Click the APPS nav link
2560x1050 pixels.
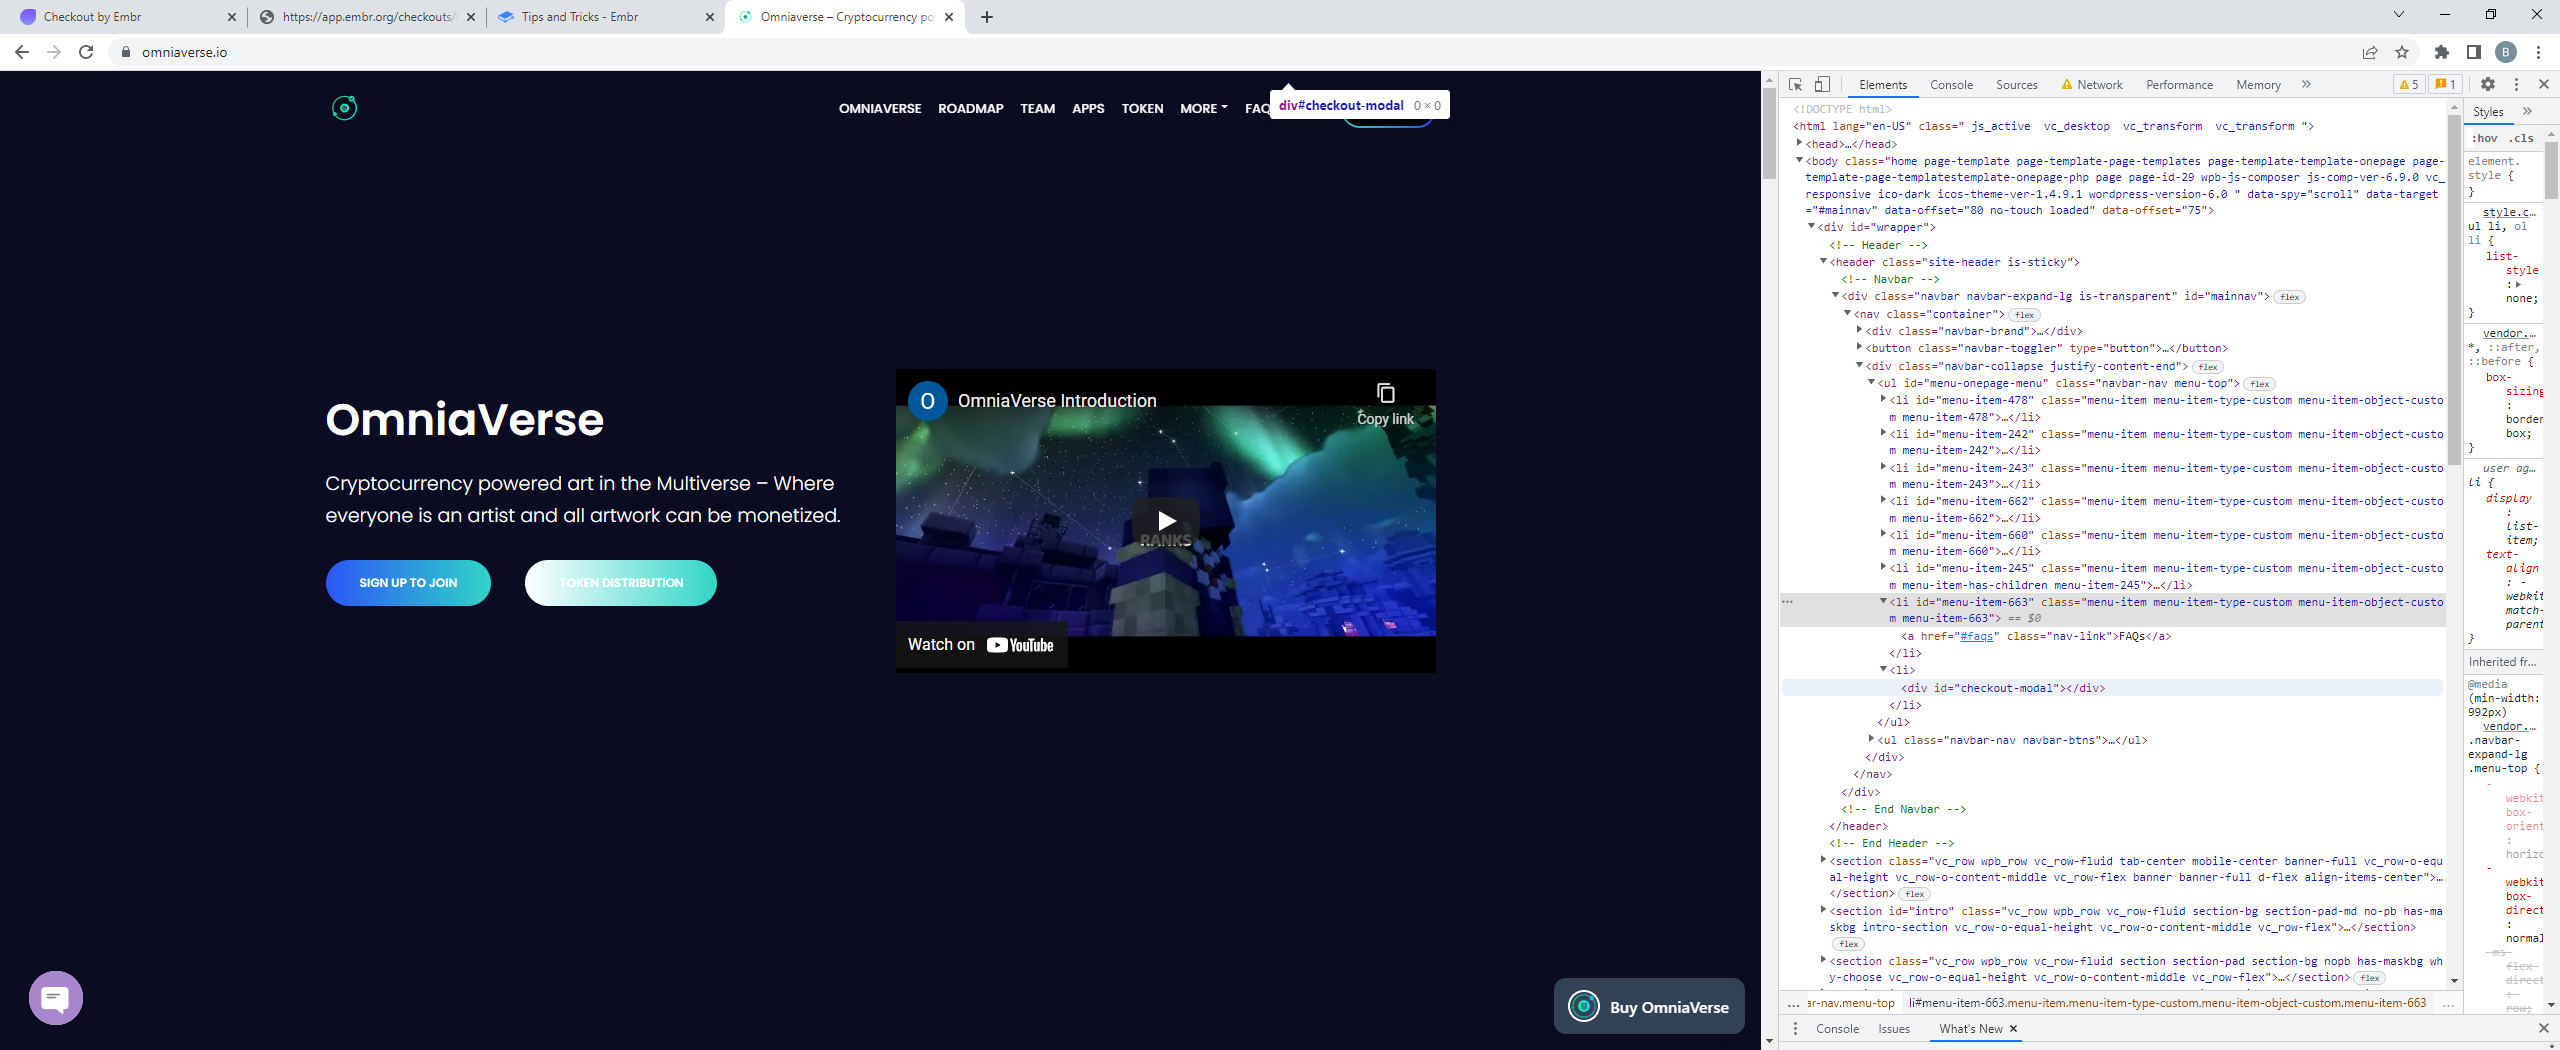click(x=1088, y=109)
